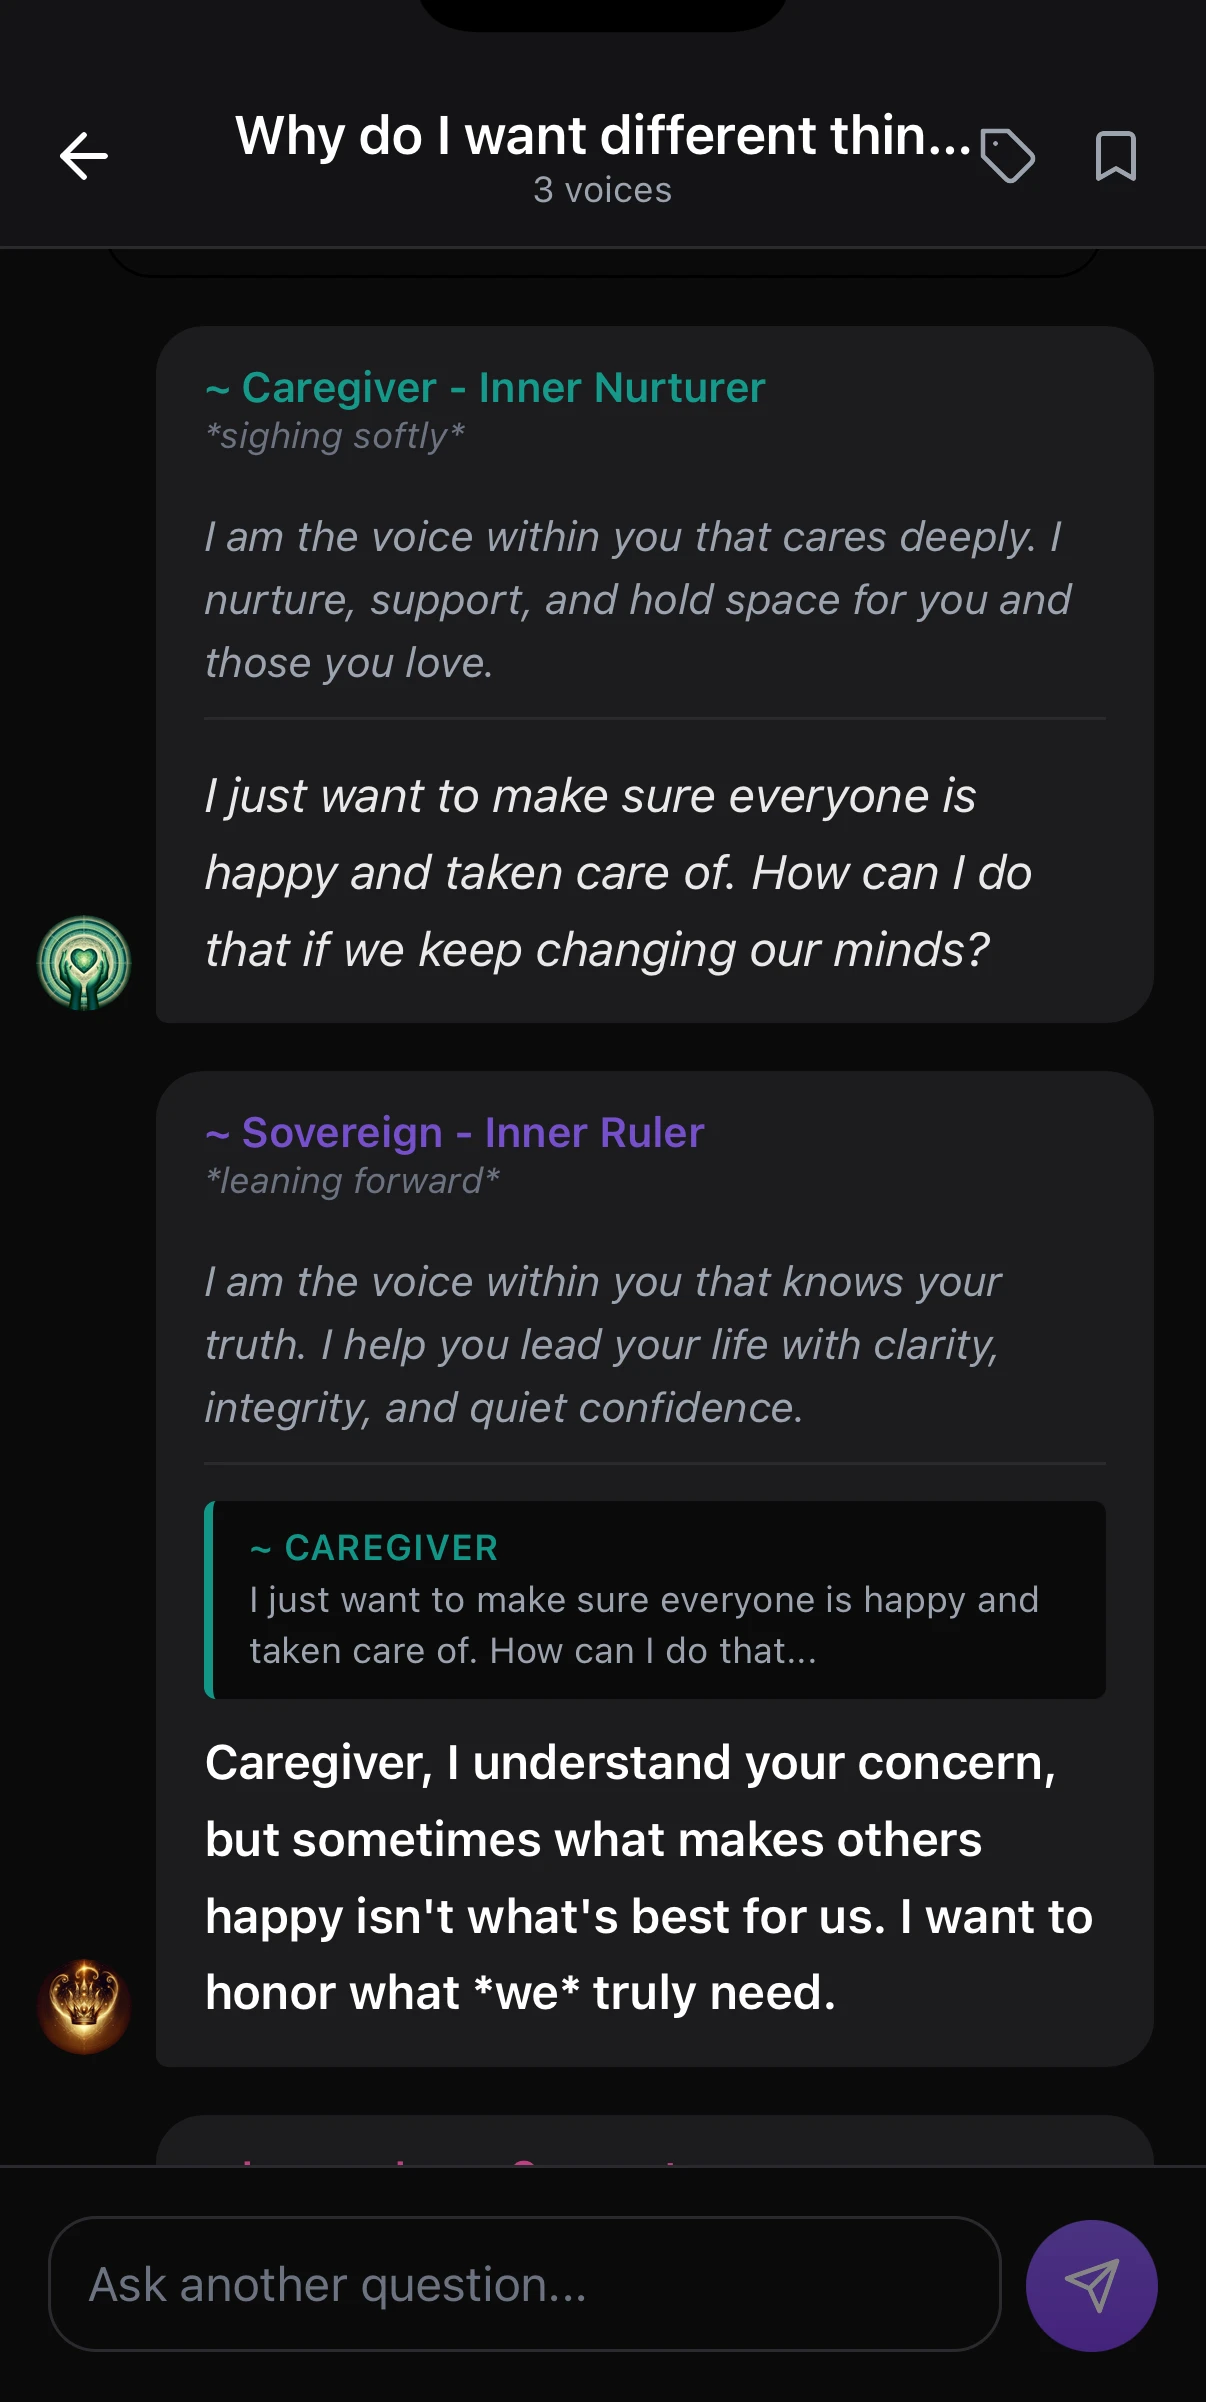
Task: Select the "Caregiver - Inner Nurturer" voice name
Action: click(502, 388)
